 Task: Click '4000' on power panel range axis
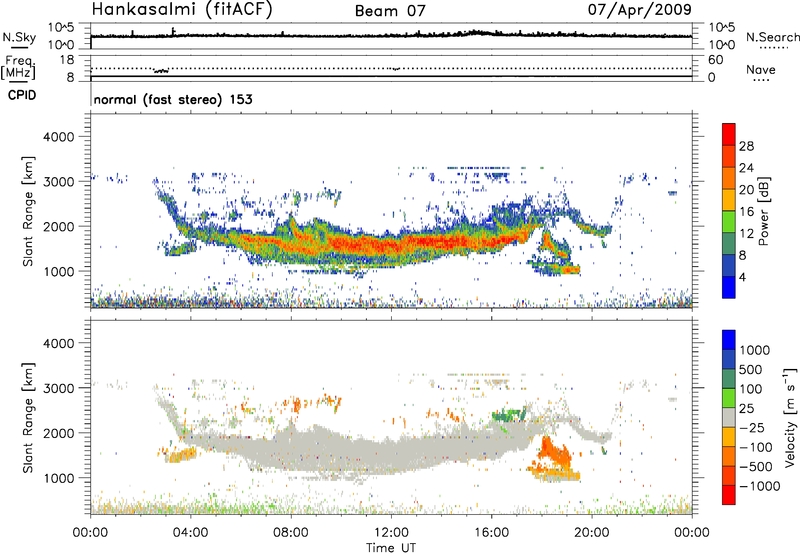click(x=58, y=137)
